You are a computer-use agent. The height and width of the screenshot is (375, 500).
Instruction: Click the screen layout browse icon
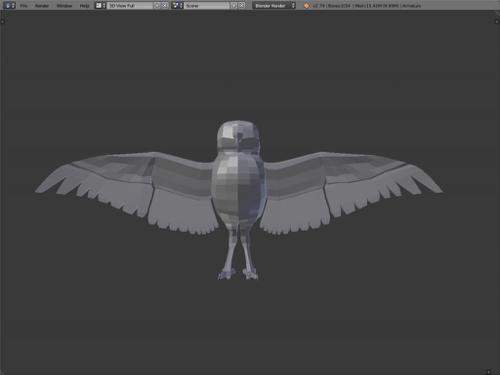tap(100, 6)
